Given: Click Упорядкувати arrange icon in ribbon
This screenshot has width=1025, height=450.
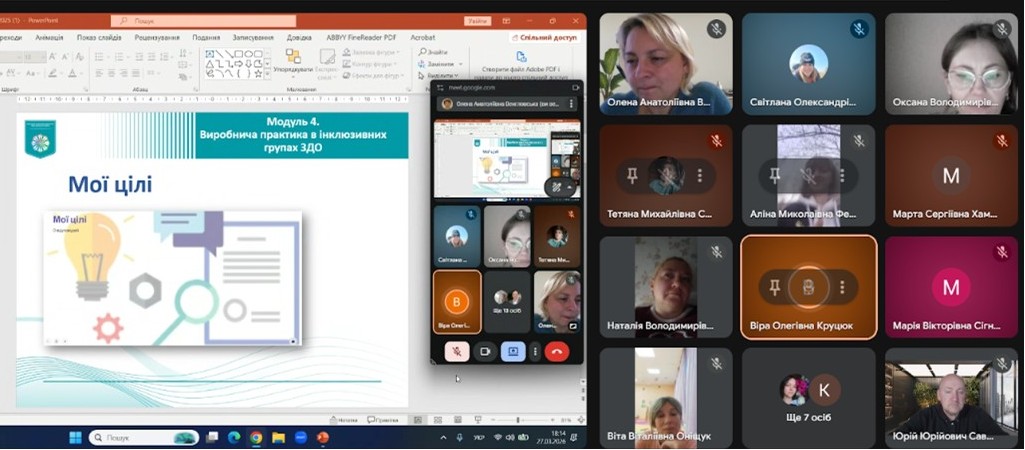Looking at the screenshot, I should 291,55.
